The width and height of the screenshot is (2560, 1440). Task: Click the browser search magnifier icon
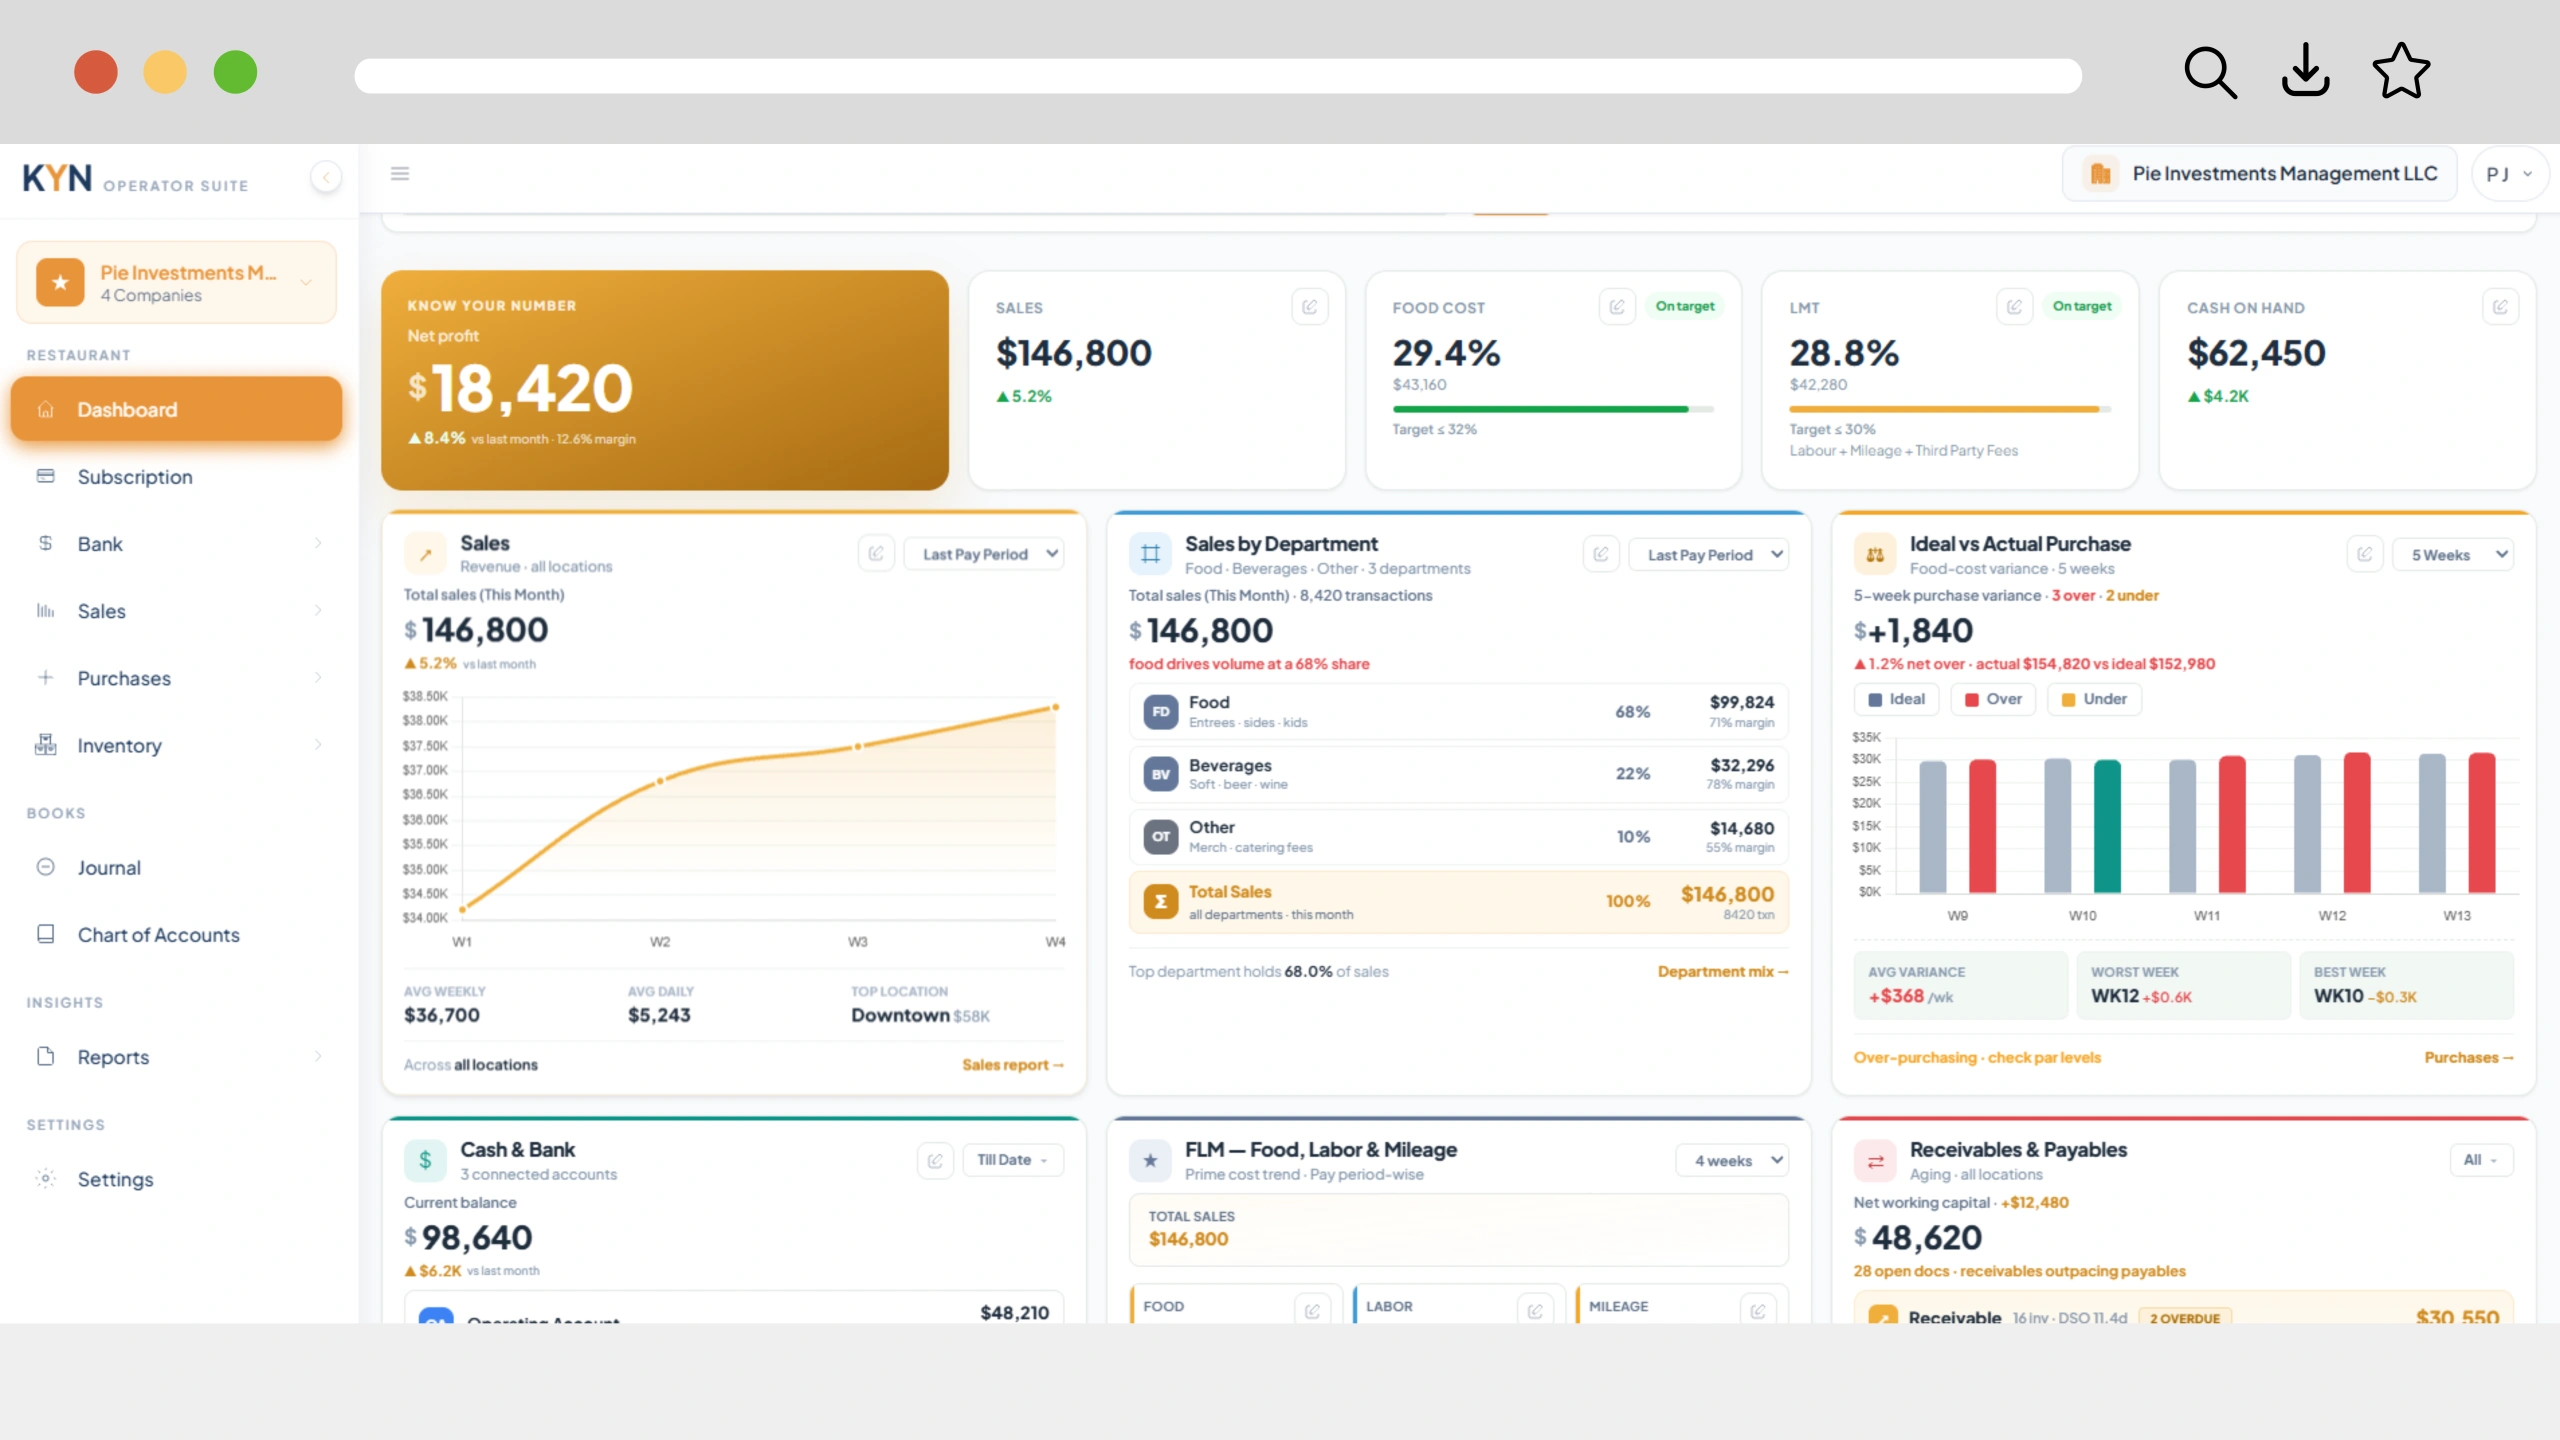point(2210,72)
